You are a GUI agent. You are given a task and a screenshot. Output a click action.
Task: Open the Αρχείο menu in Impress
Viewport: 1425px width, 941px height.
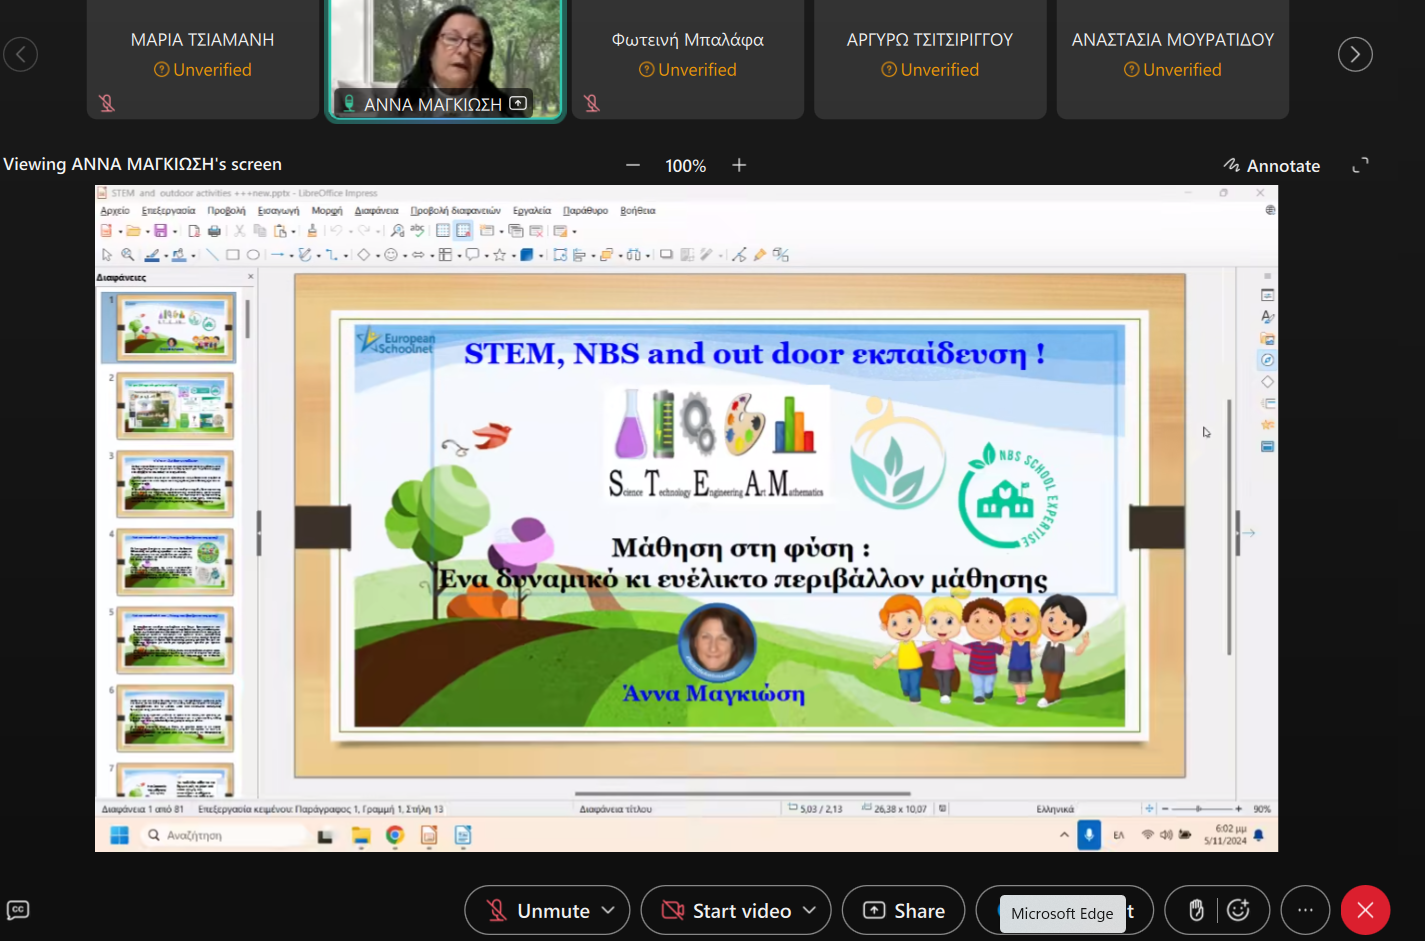tap(115, 211)
